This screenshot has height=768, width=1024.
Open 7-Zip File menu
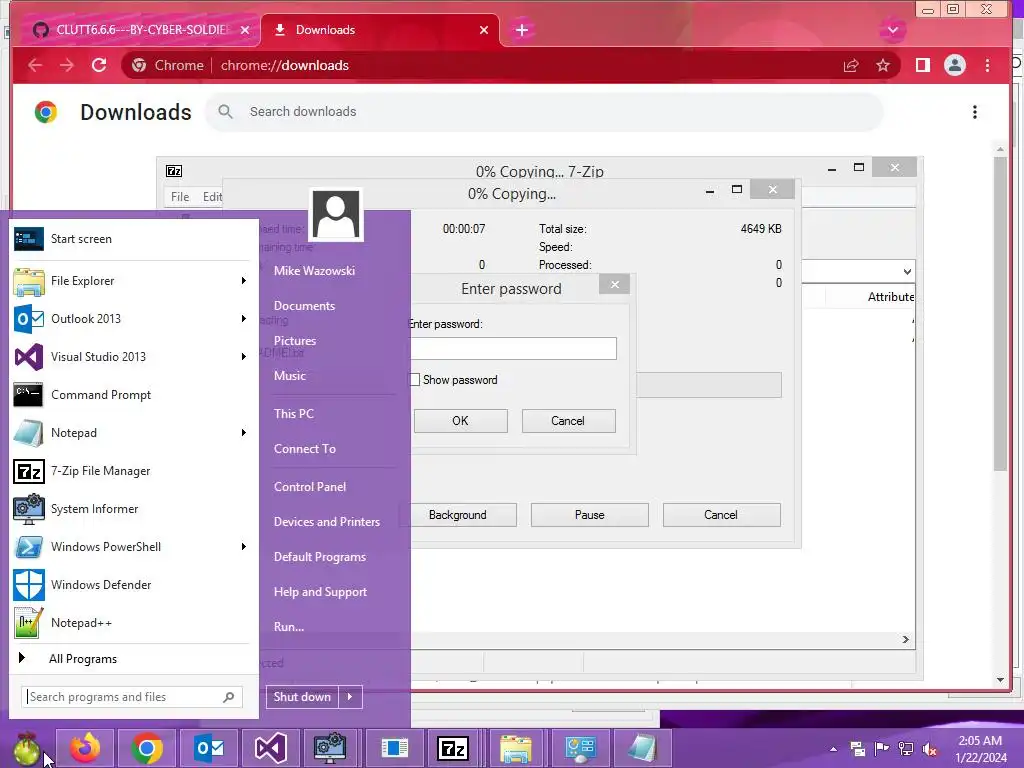pyautogui.click(x=180, y=197)
